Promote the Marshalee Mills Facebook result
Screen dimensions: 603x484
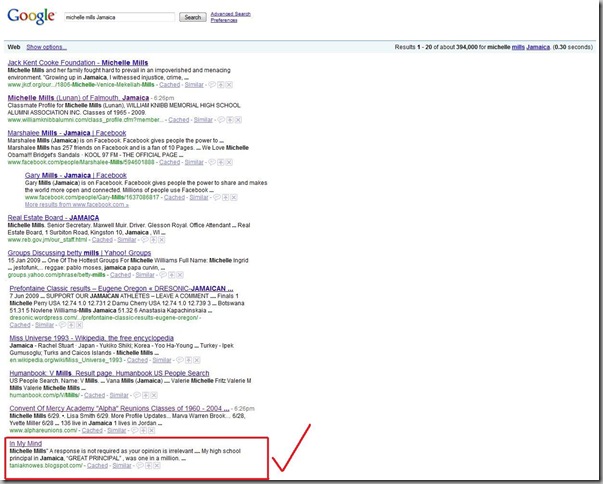tap(221, 162)
